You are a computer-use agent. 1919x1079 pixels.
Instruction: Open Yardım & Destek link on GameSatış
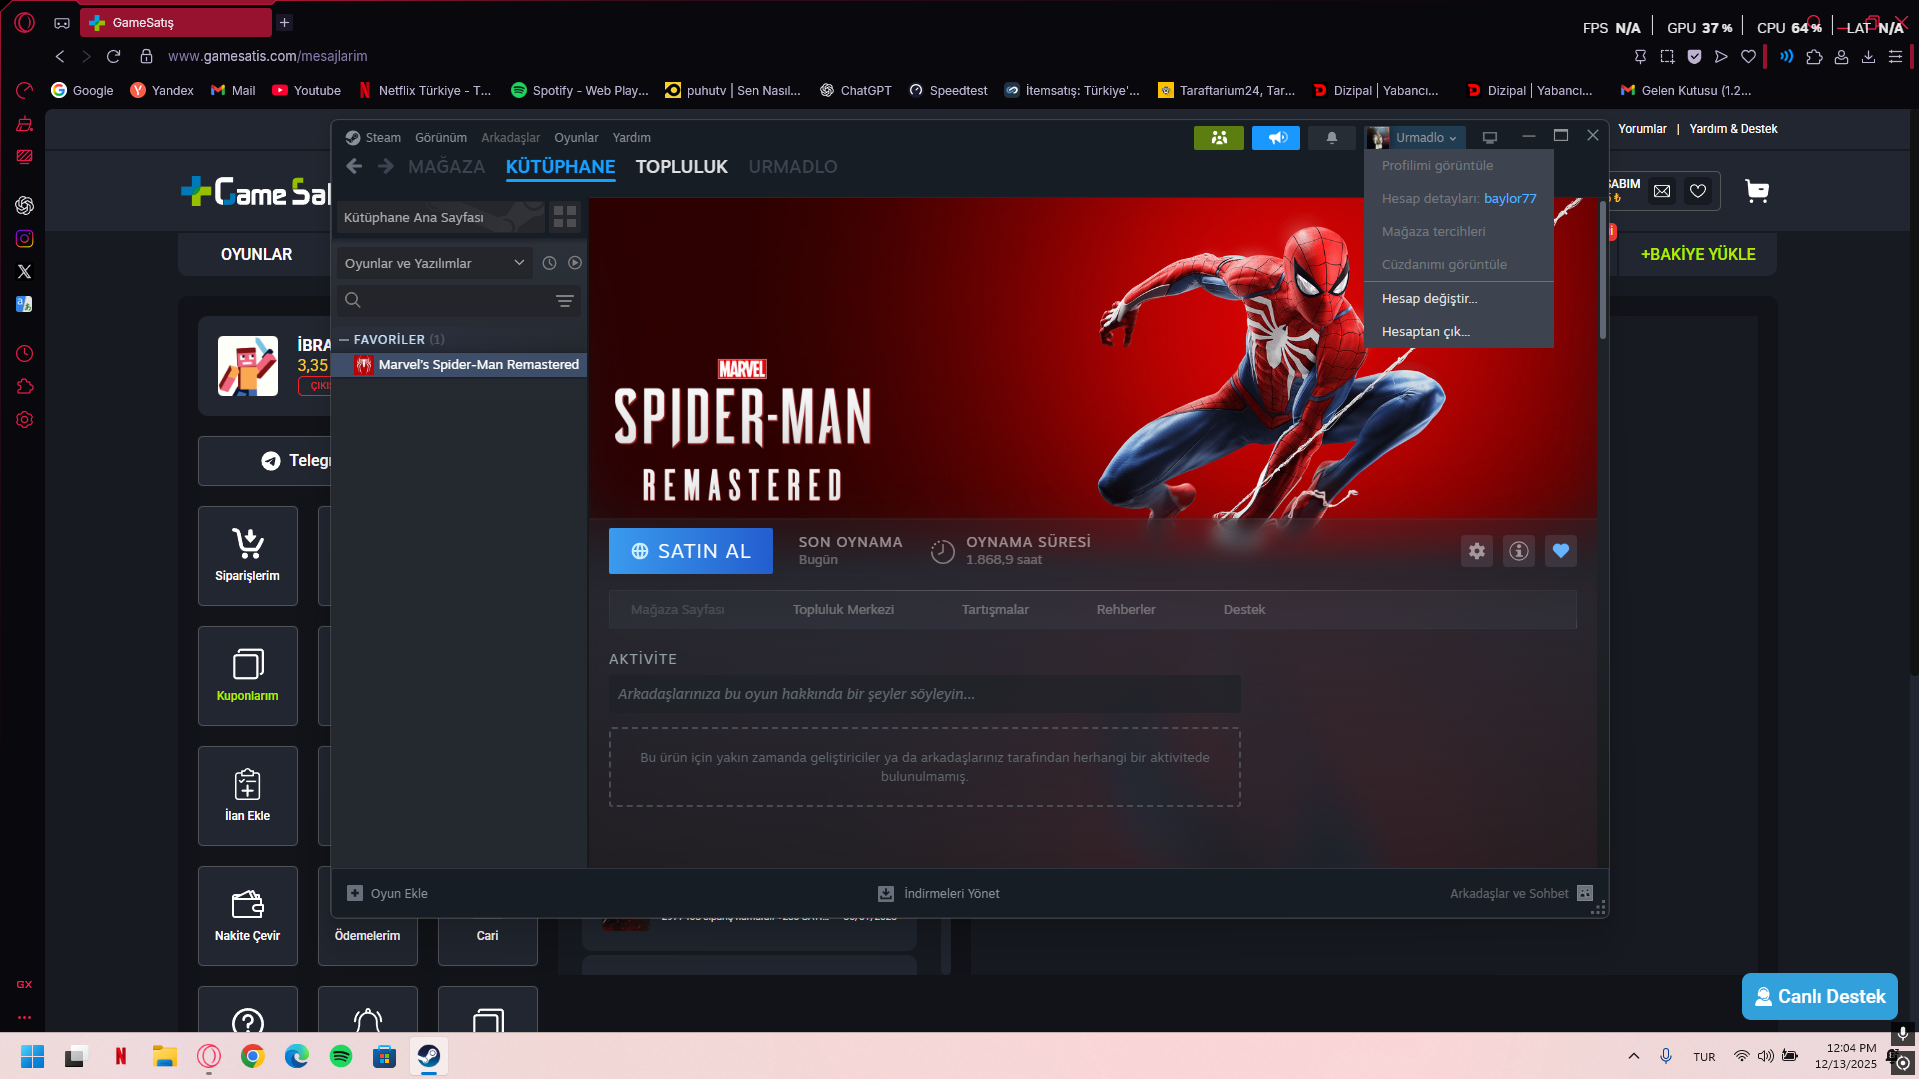tap(1733, 129)
